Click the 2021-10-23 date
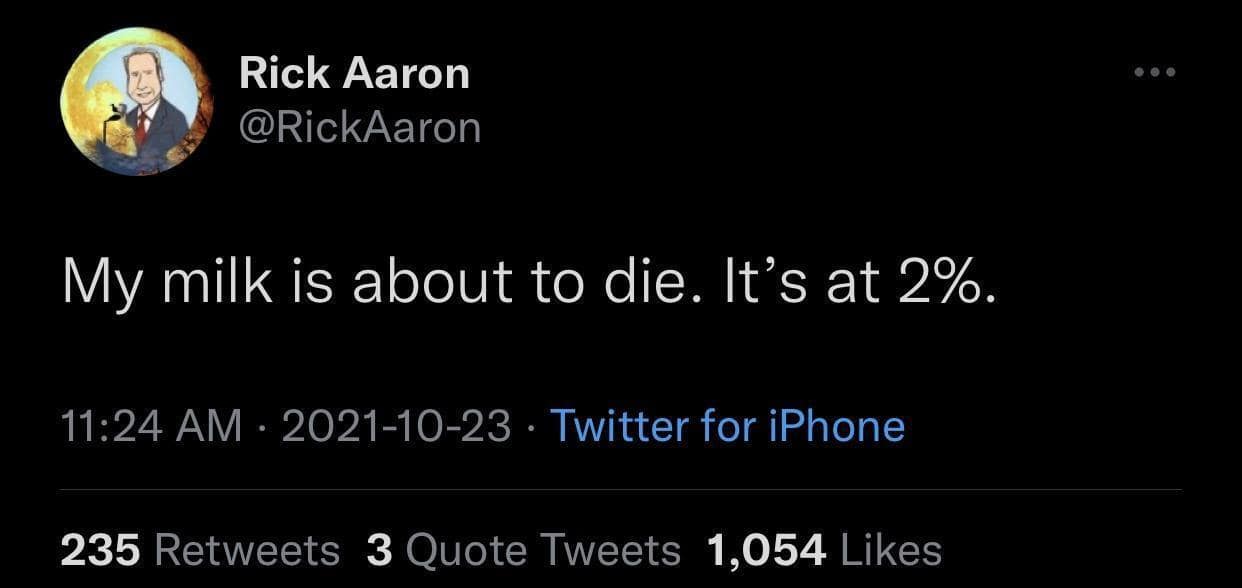This screenshot has width=1242, height=588. (396, 427)
